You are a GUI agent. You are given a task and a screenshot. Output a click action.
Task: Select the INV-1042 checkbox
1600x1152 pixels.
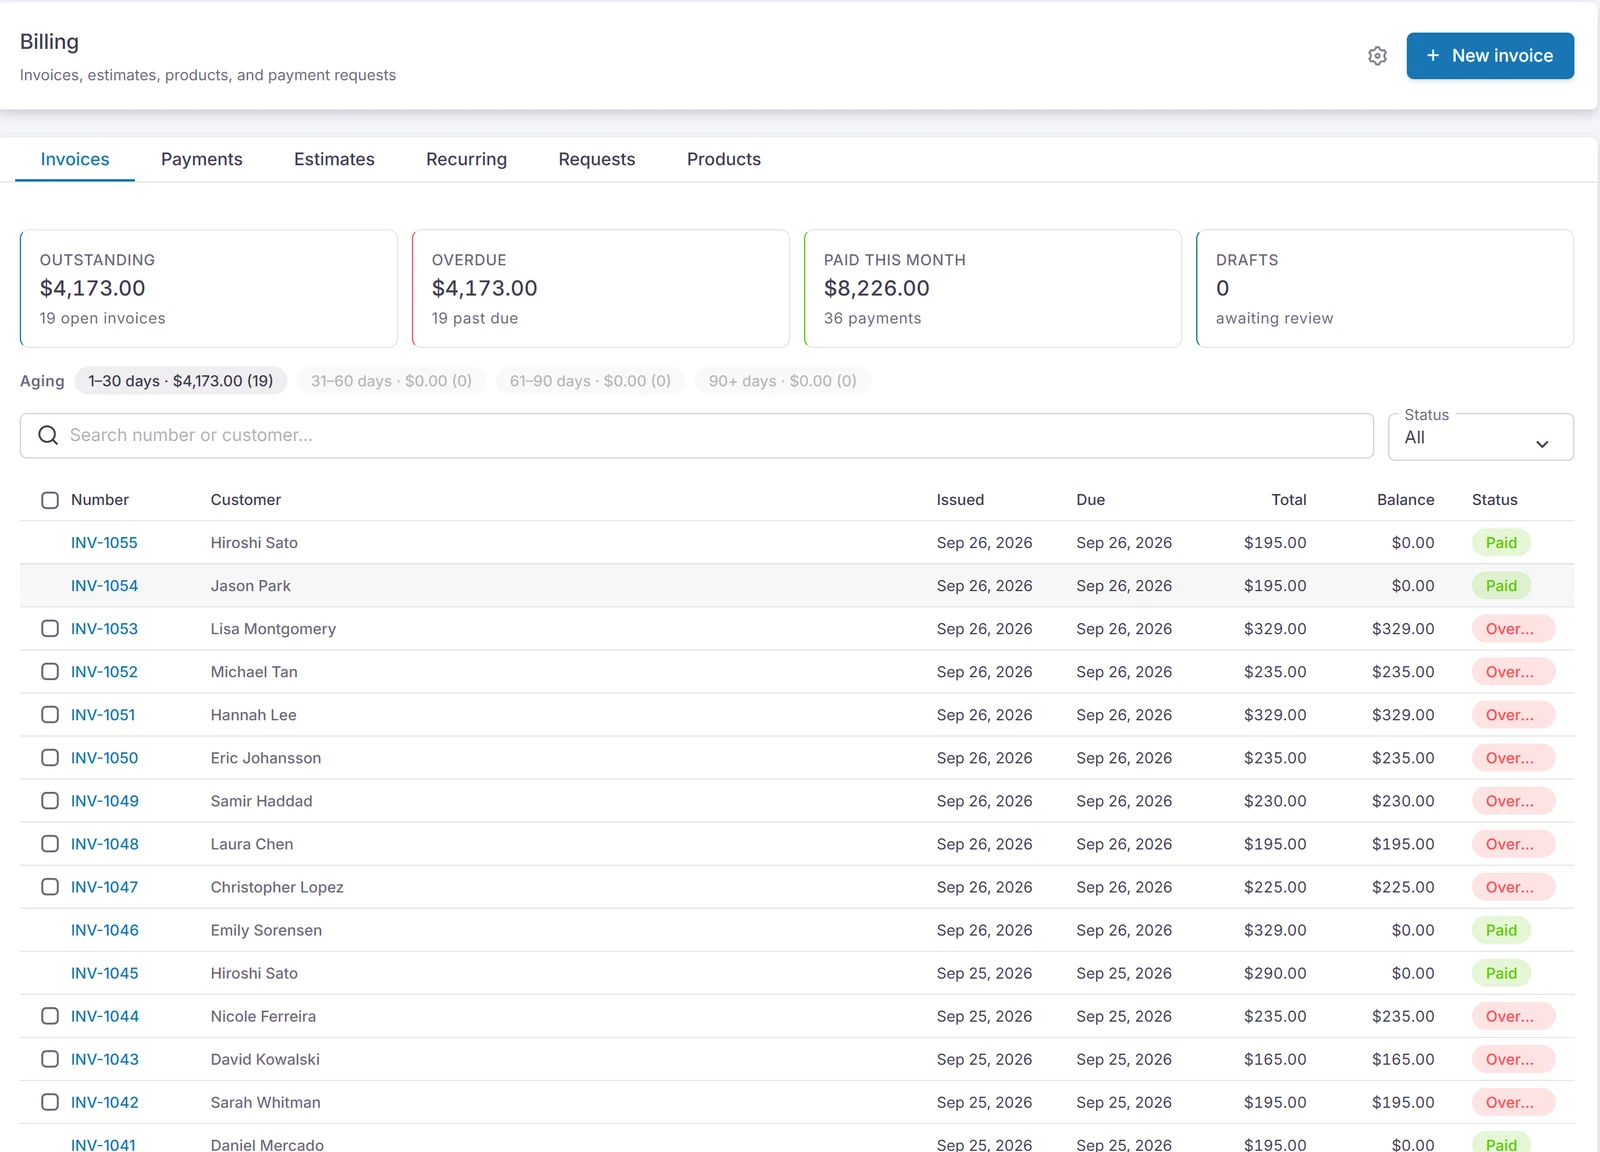[50, 1102]
